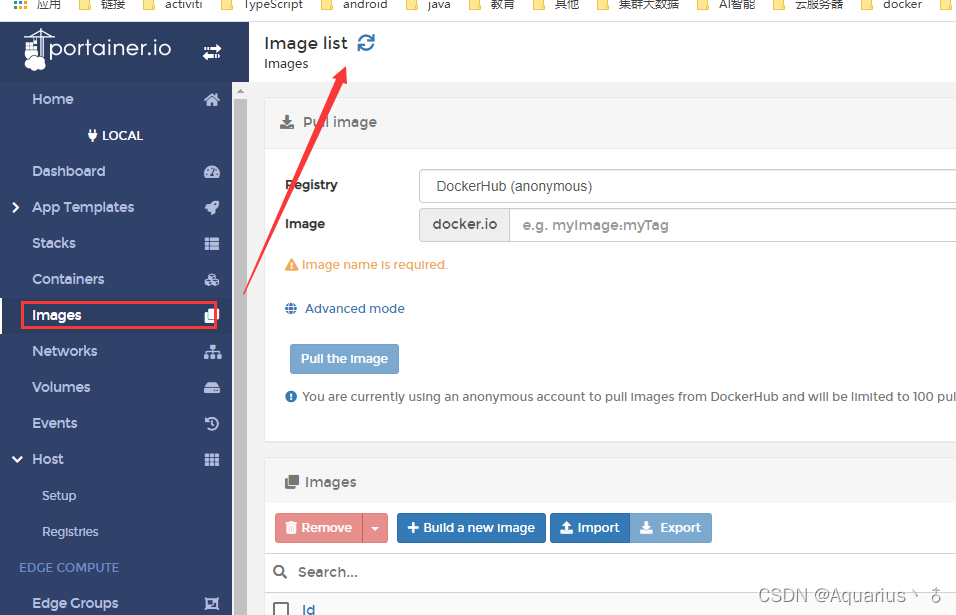Click the docker.io registry prefix
The image size is (956, 615).
pyautogui.click(x=465, y=225)
